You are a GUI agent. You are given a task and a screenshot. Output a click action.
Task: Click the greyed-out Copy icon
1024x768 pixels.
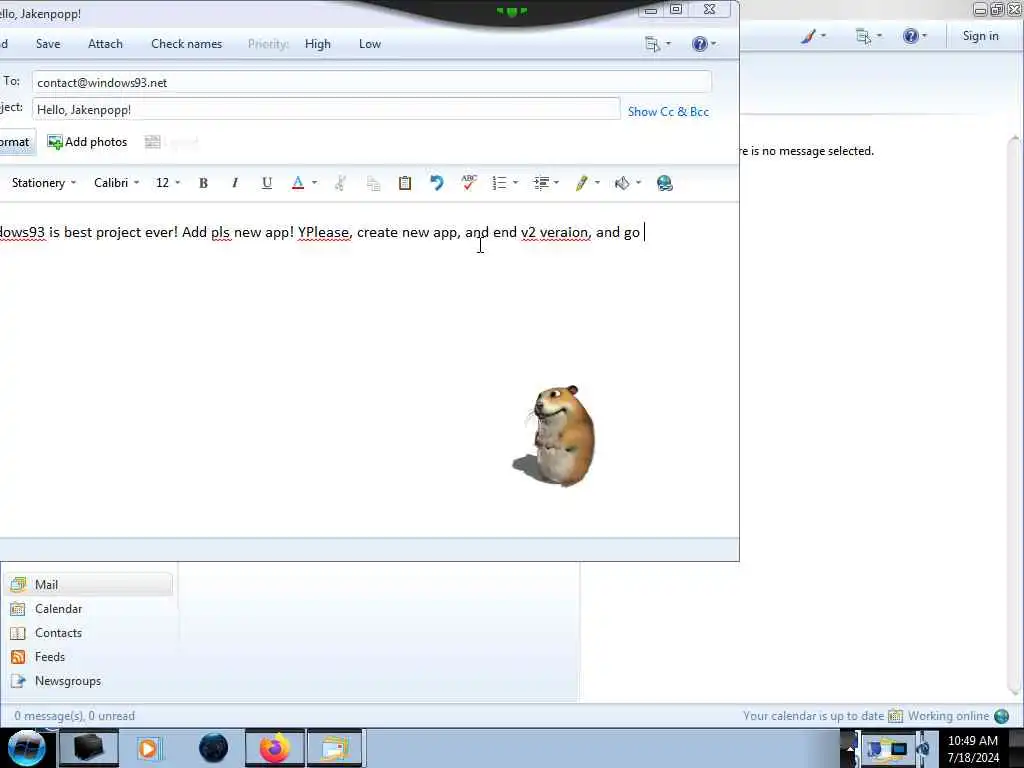pyautogui.click(x=373, y=184)
